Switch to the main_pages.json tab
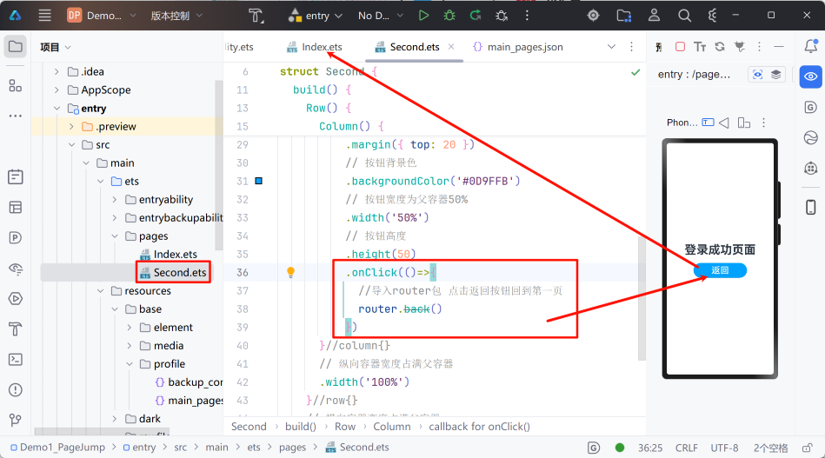This screenshot has height=458, width=825. pos(518,47)
